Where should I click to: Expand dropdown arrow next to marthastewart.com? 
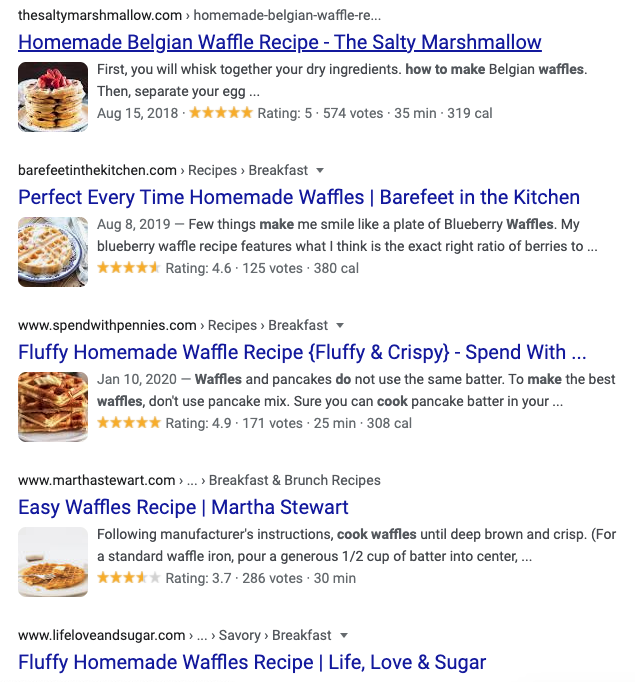point(393,480)
